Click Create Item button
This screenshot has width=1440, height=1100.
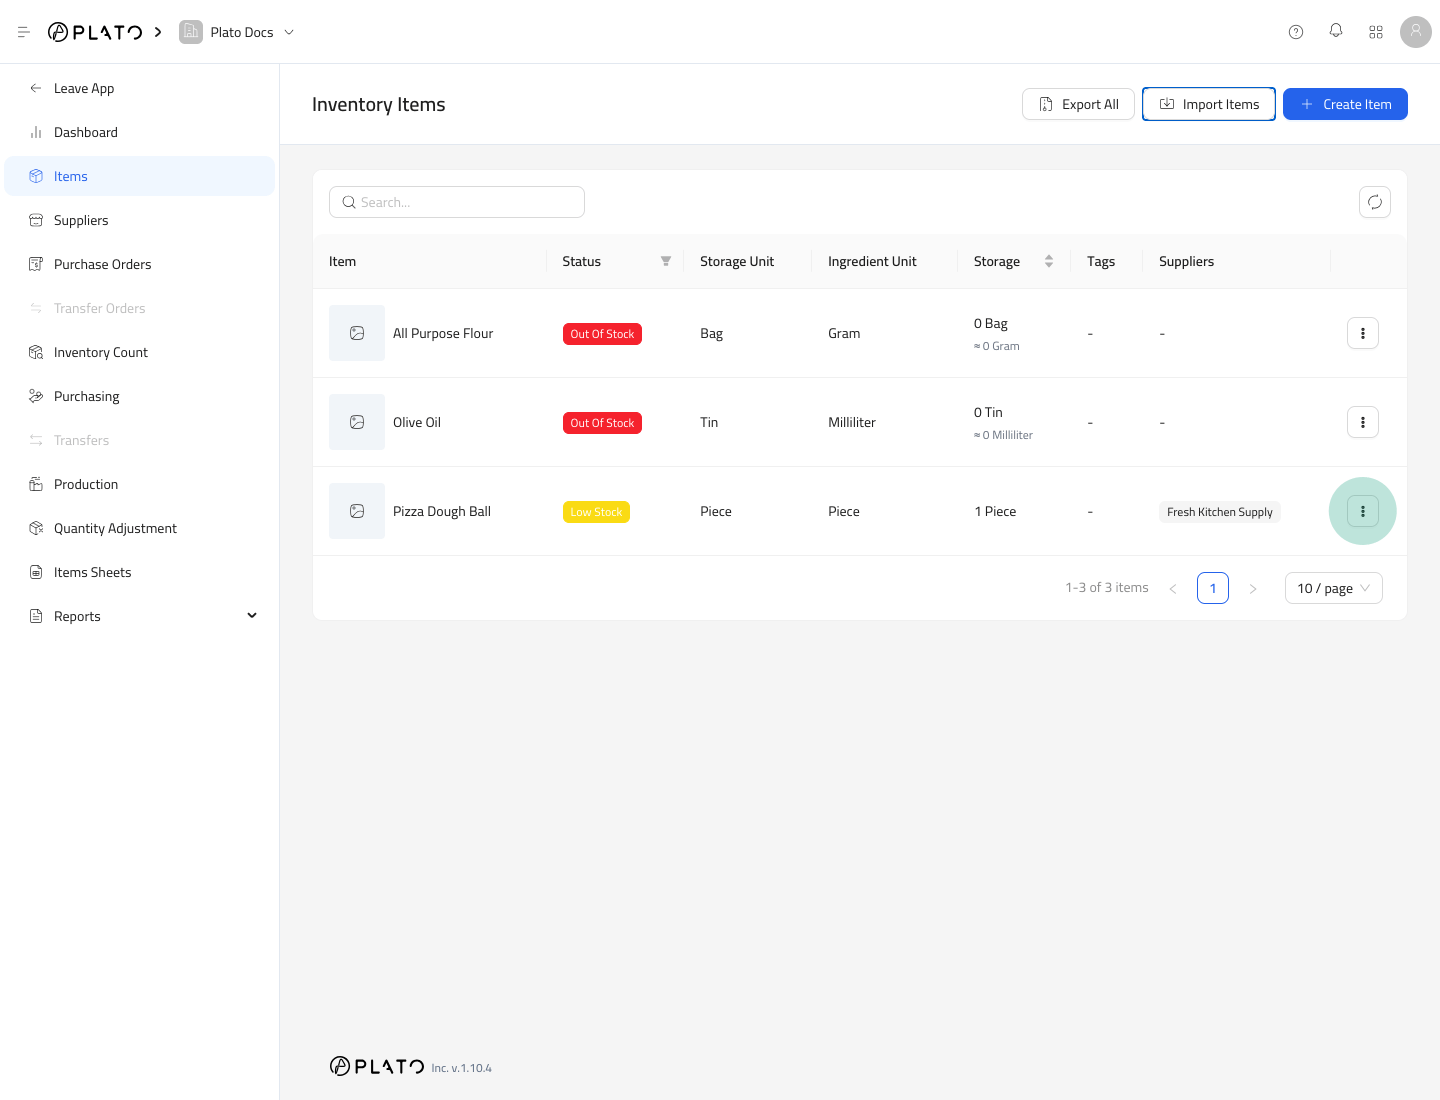tap(1345, 104)
